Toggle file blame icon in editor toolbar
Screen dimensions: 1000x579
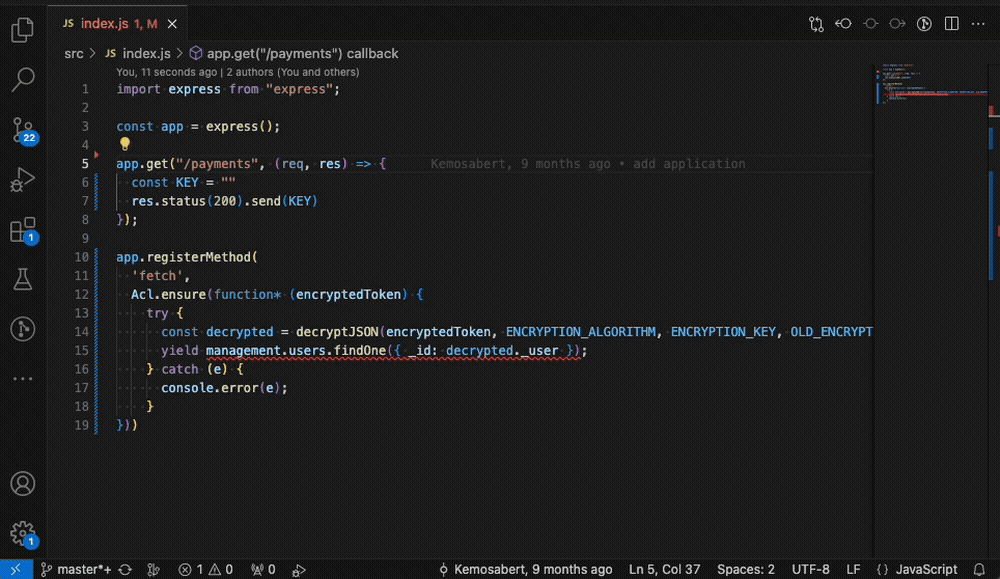click(924, 23)
